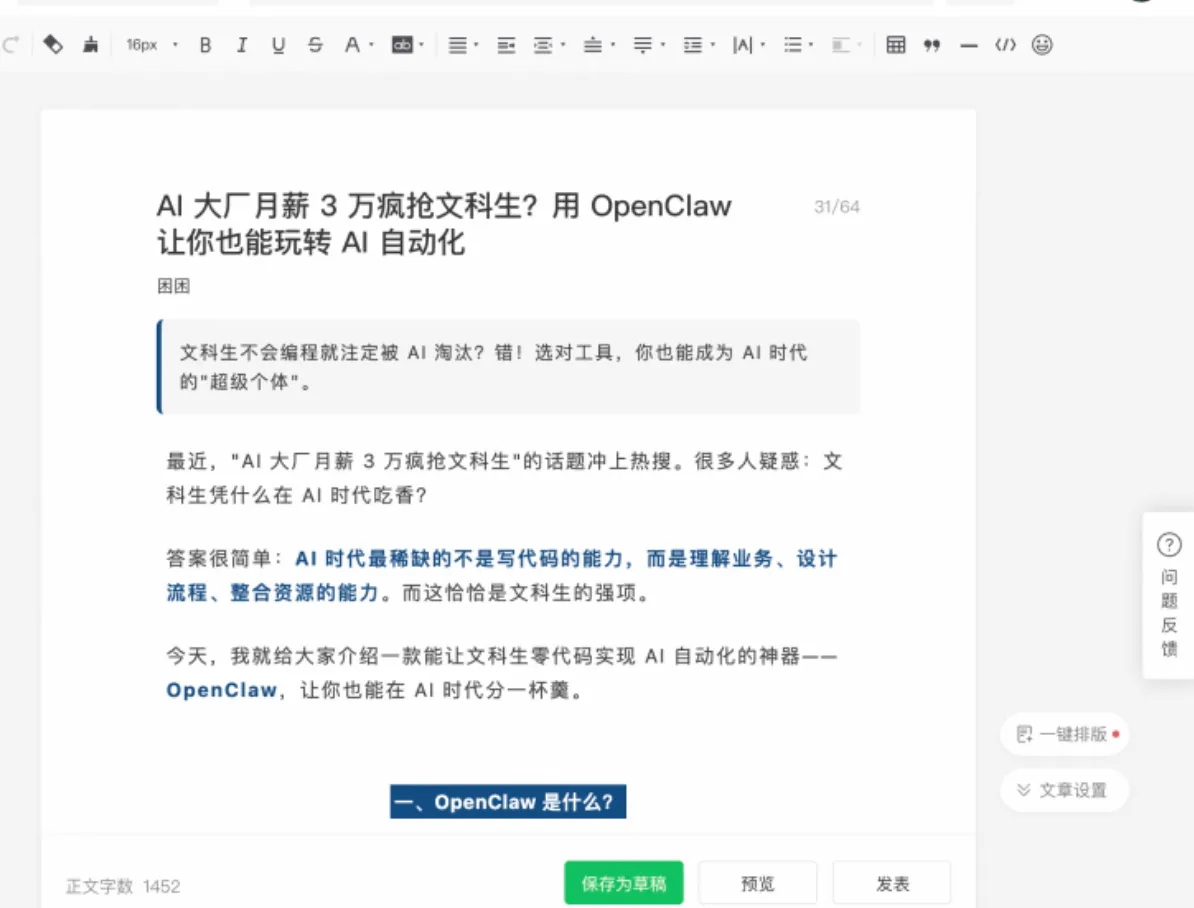Click the 发表 publish button
The height and width of the screenshot is (908, 1194).
pyautogui.click(x=892, y=884)
